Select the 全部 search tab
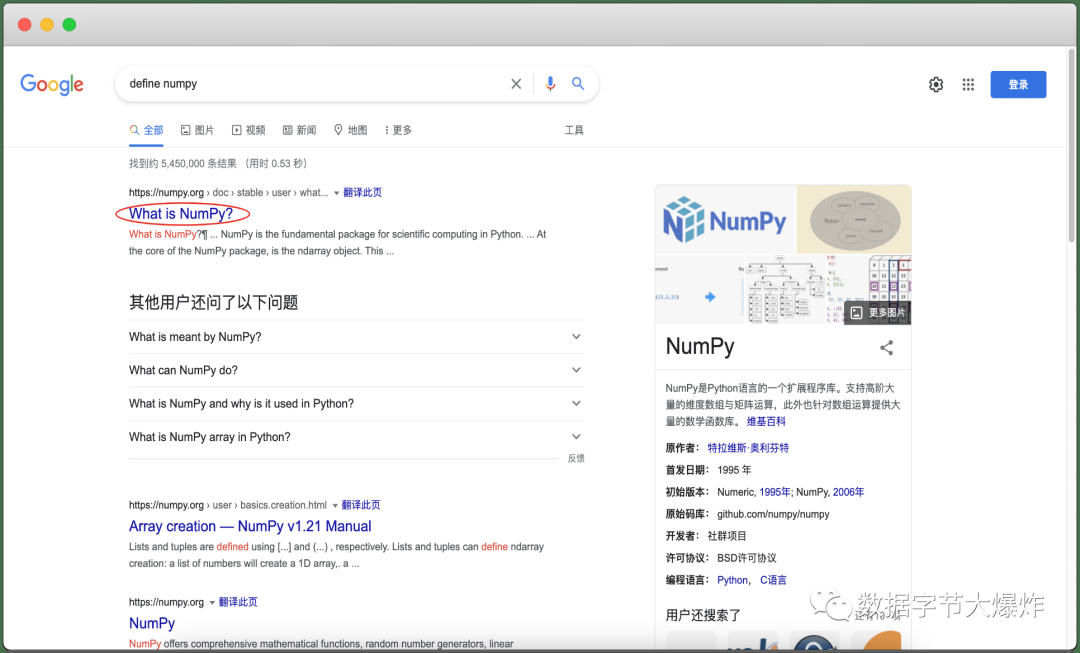The width and height of the screenshot is (1080, 653). point(146,130)
